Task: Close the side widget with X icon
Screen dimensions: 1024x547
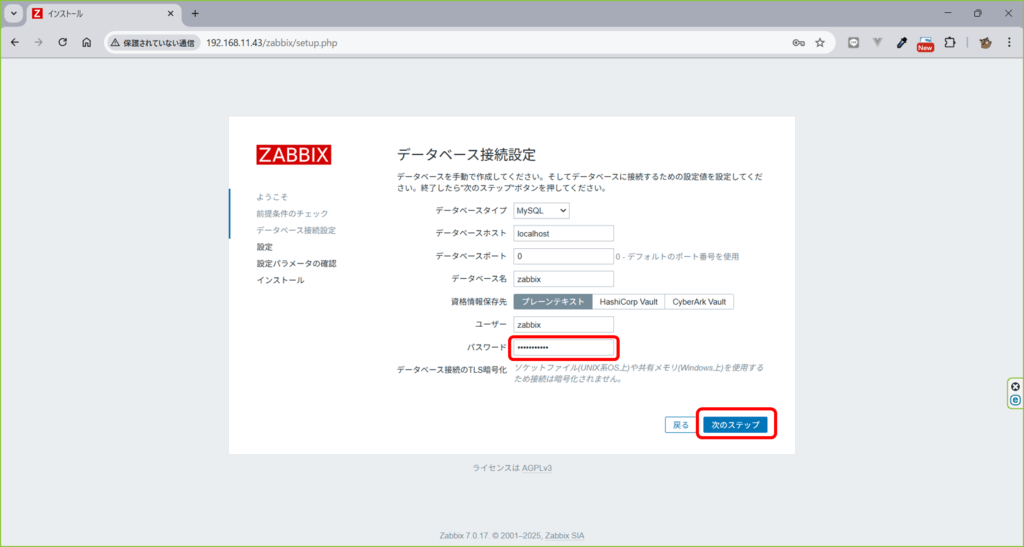Action: (1016, 386)
